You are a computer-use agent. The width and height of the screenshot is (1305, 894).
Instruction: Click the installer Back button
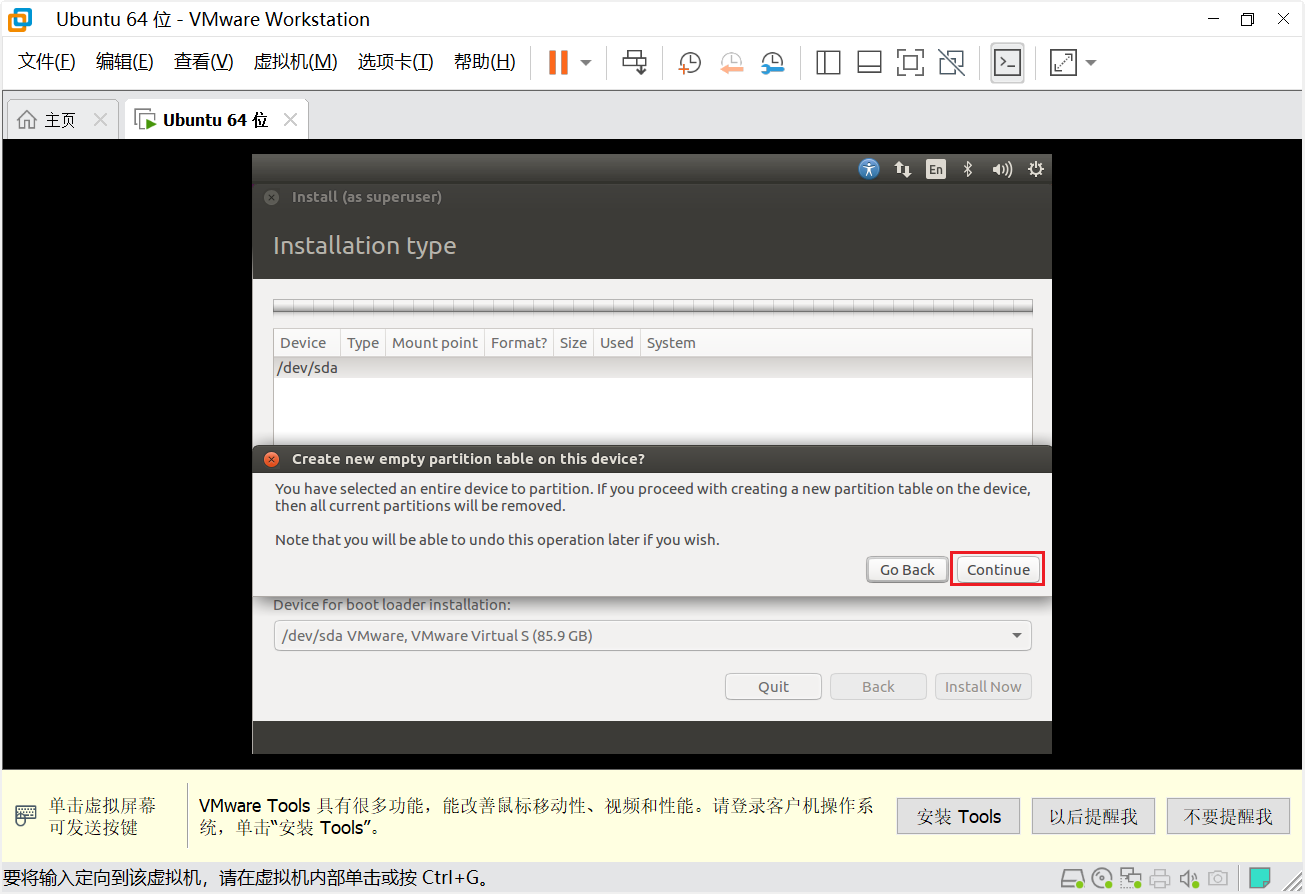878,686
